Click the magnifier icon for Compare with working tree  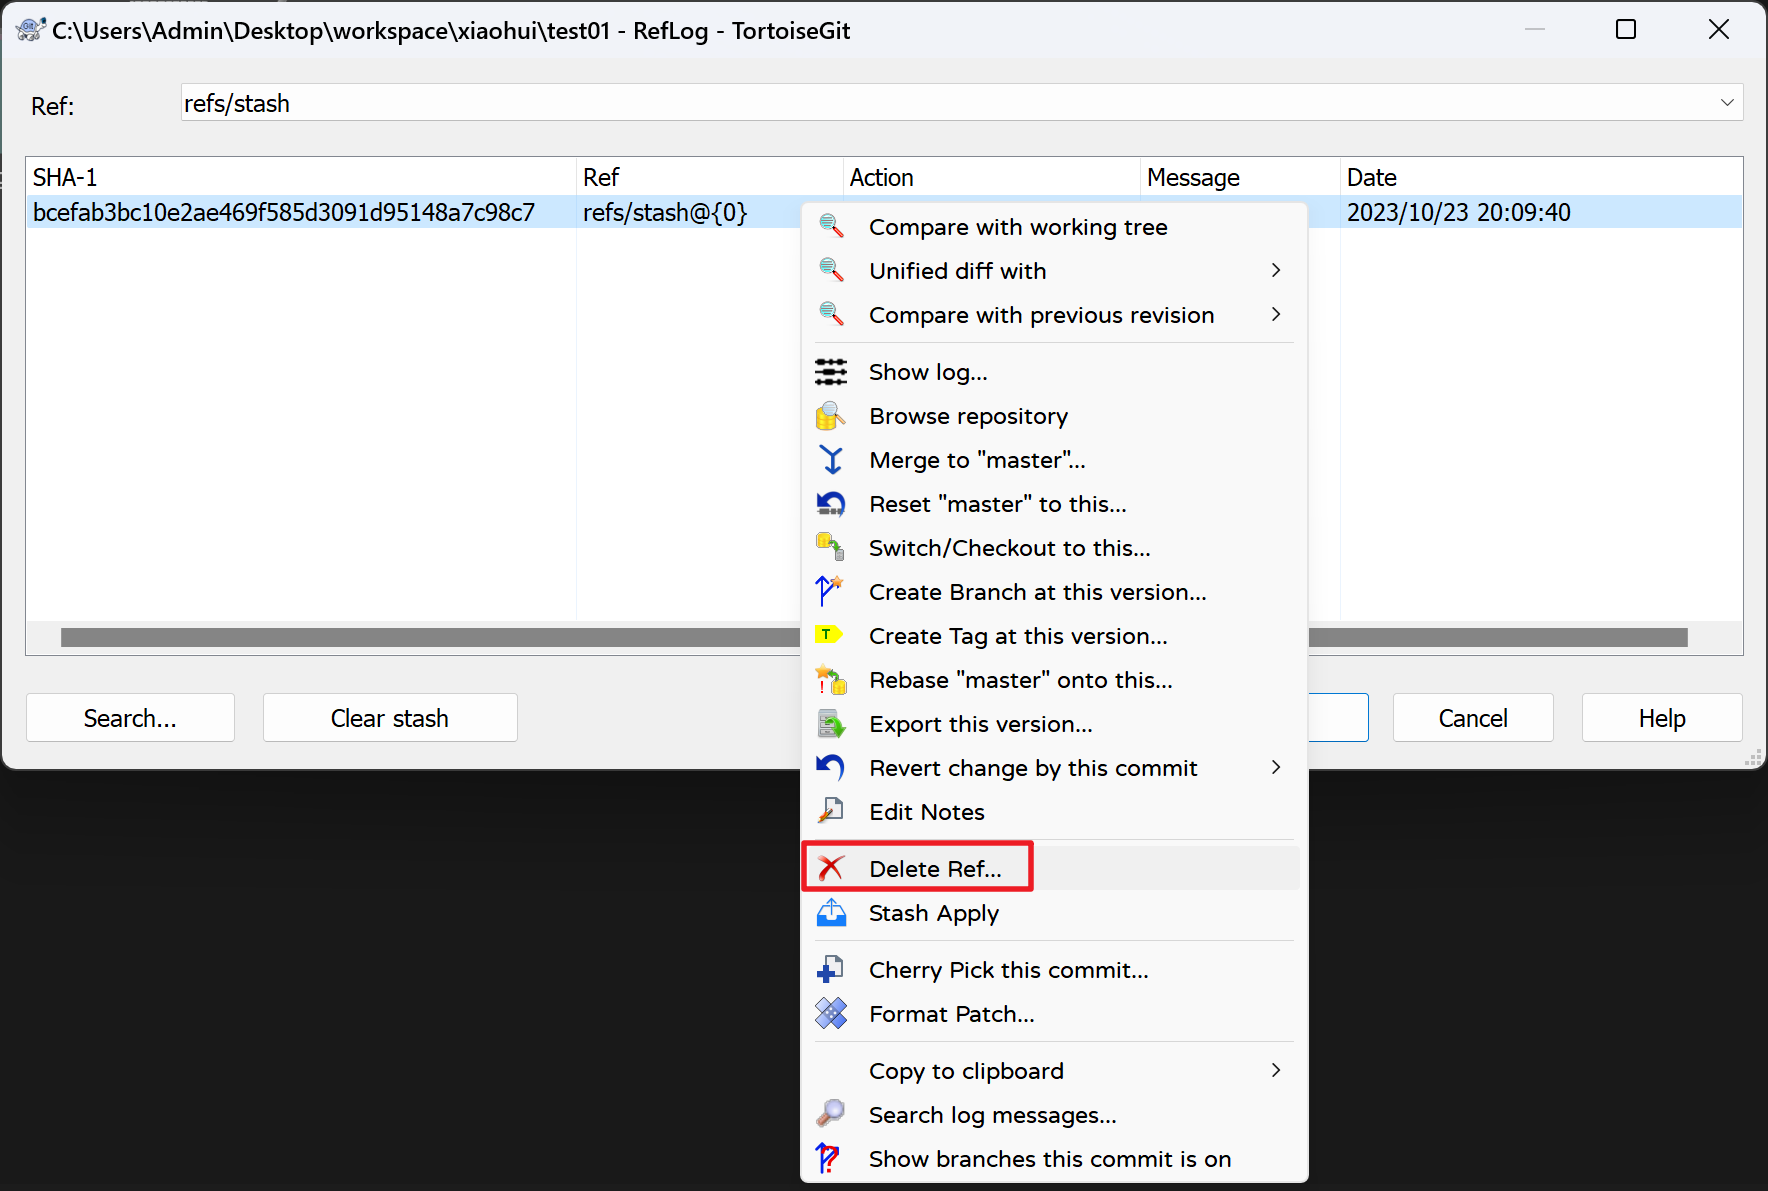(831, 226)
